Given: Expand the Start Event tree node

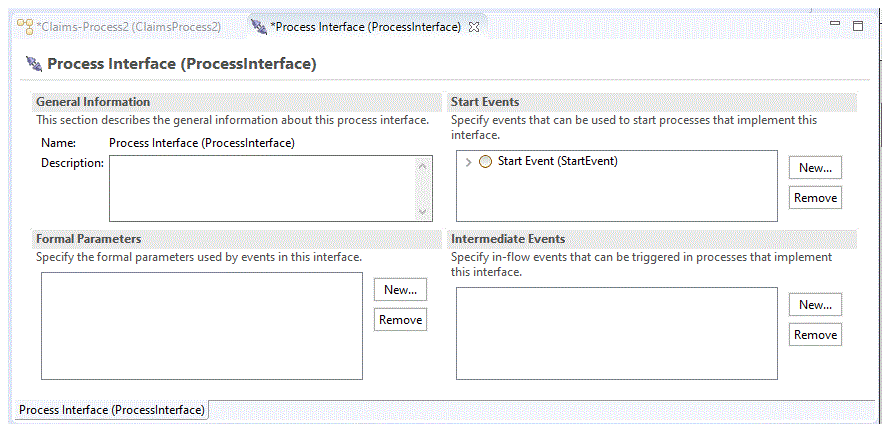Looking at the screenshot, I should (x=468, y=162).
